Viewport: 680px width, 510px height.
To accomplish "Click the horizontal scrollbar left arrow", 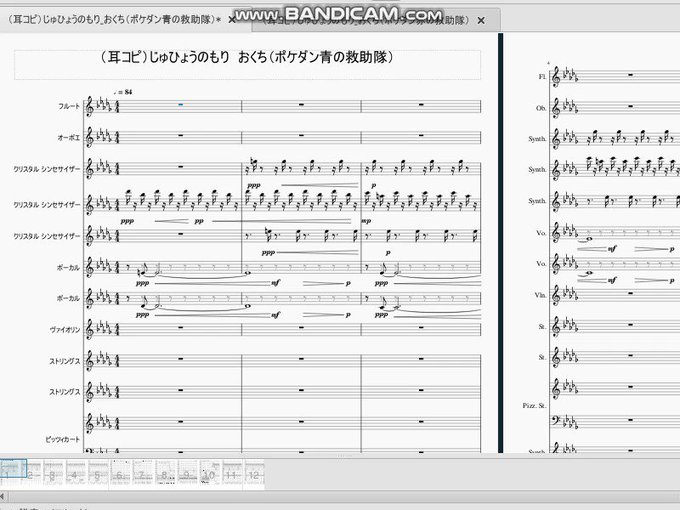I will [x=3, y=496].
